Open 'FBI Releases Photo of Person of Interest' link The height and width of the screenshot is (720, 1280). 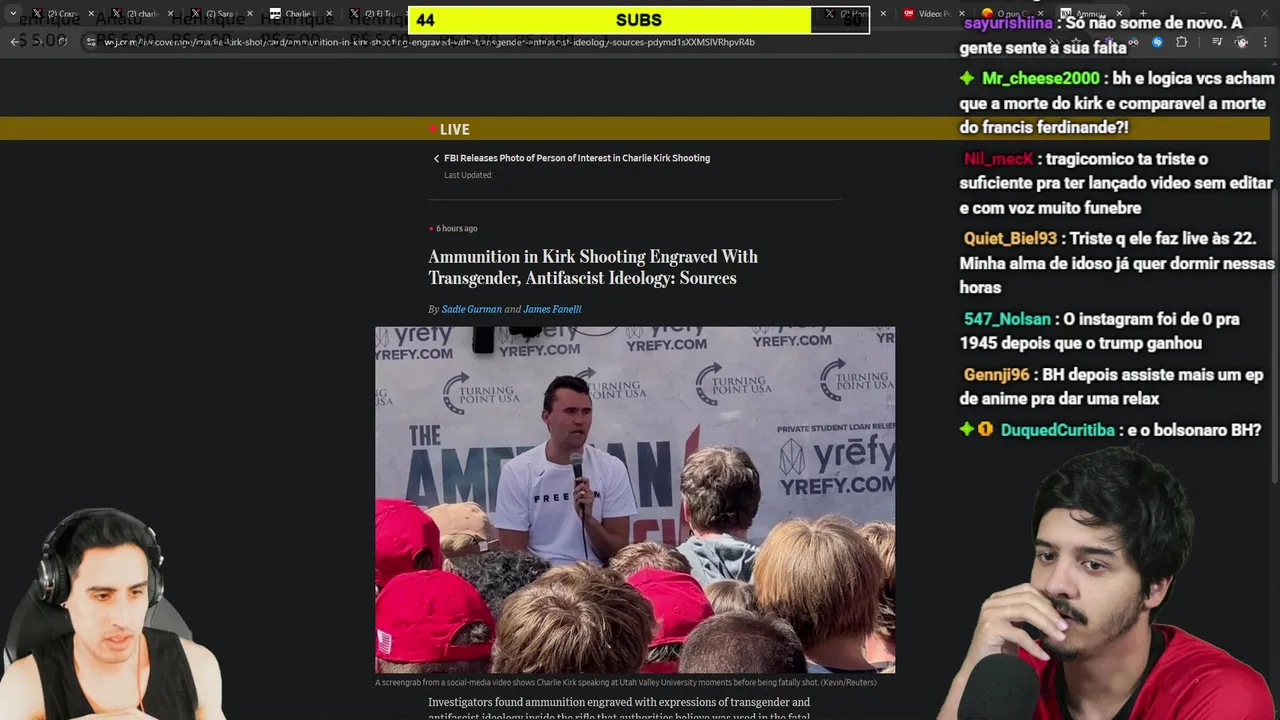(x=577, y=158)
